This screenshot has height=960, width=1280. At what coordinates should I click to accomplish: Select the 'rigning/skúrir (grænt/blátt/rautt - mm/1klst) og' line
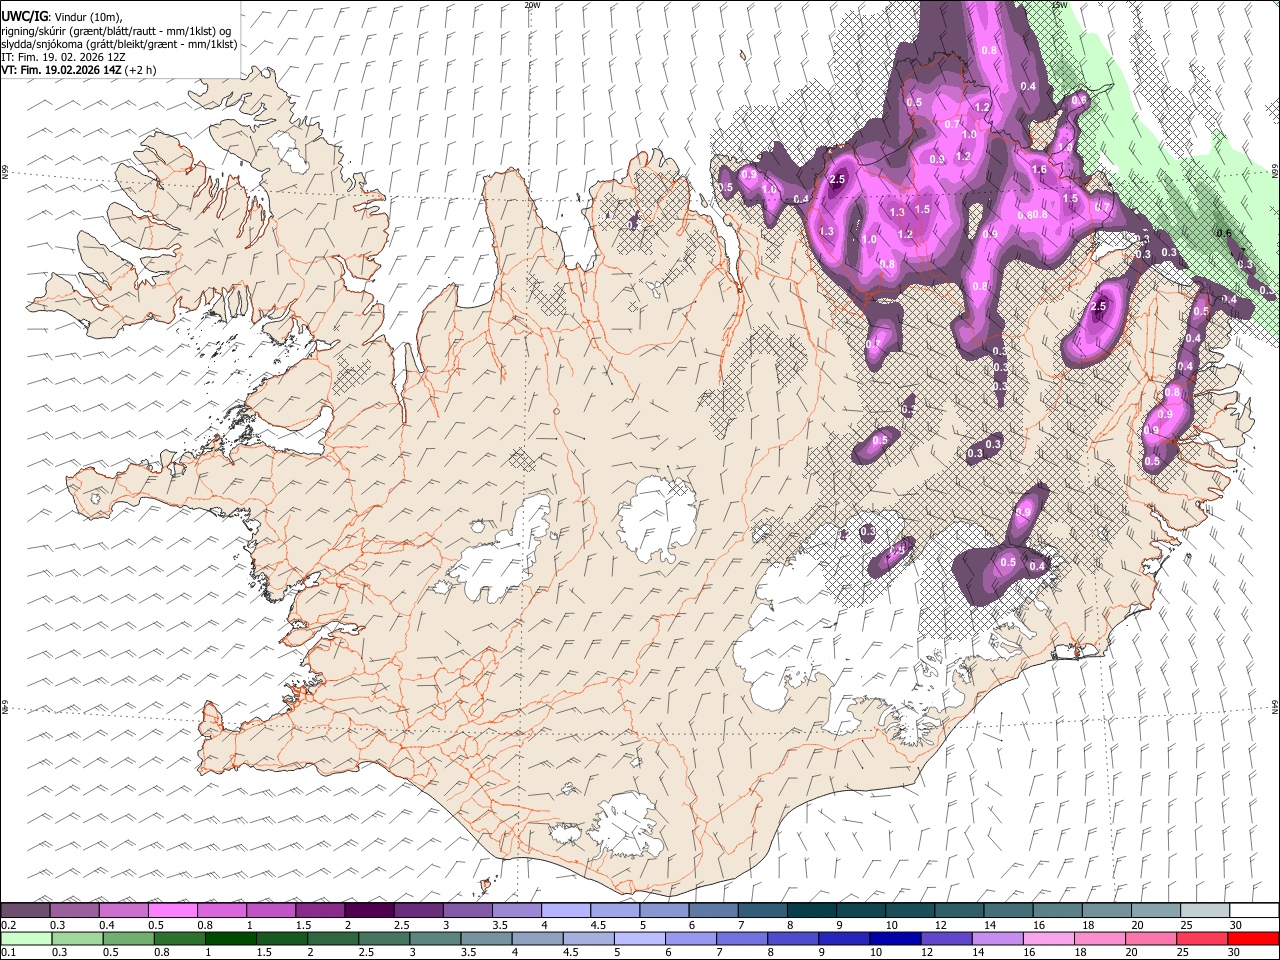(x=116, y=31)
